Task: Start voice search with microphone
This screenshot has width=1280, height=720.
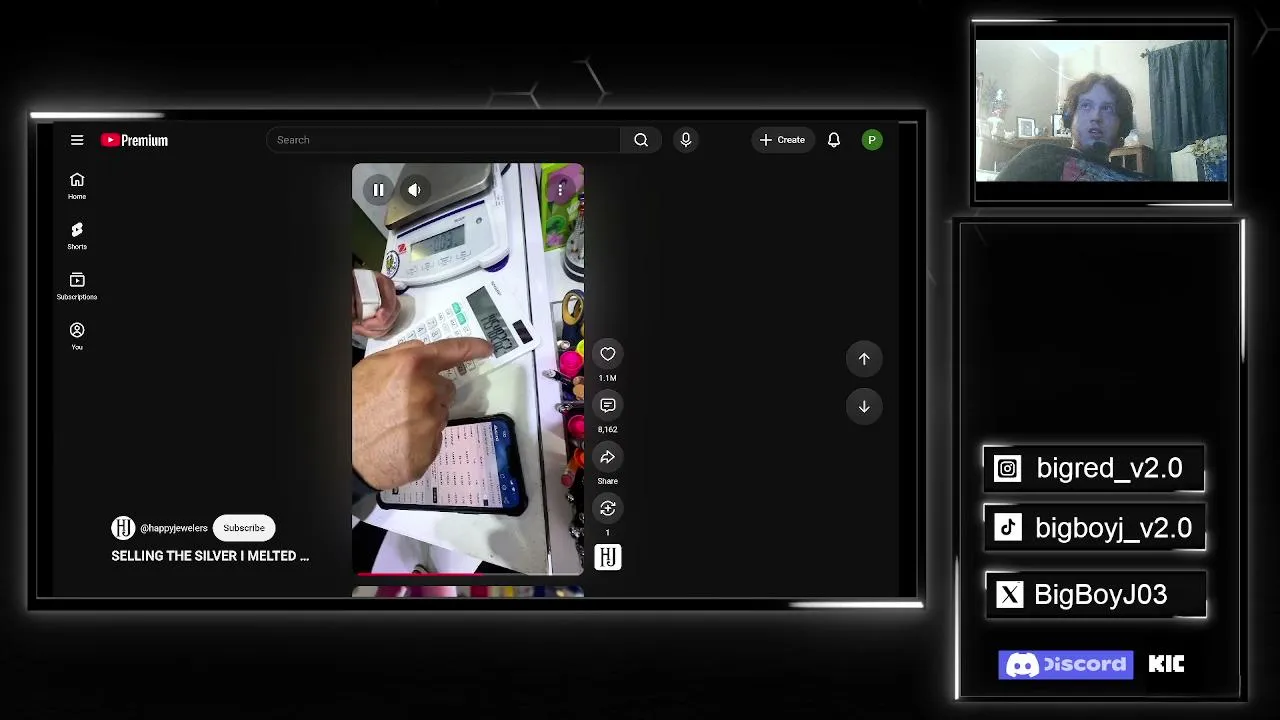Action: click(x=686, y=140)
